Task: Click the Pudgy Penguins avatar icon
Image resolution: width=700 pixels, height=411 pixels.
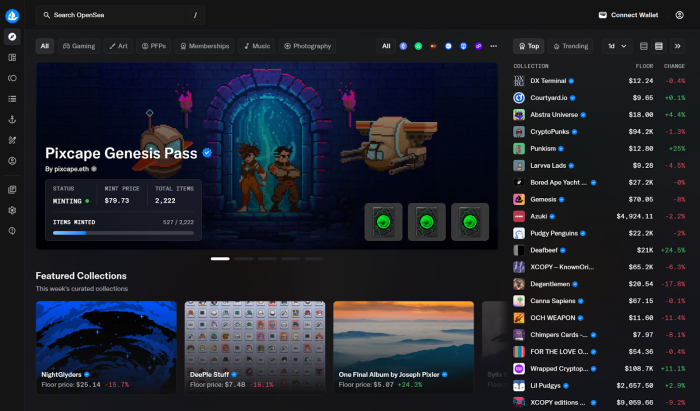Action: tap(519, 233)
